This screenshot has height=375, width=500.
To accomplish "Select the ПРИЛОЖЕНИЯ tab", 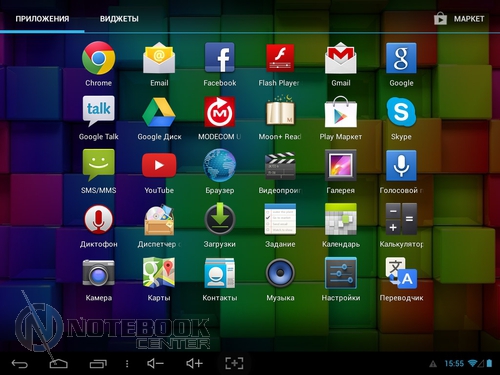I will tap(42, 19).
